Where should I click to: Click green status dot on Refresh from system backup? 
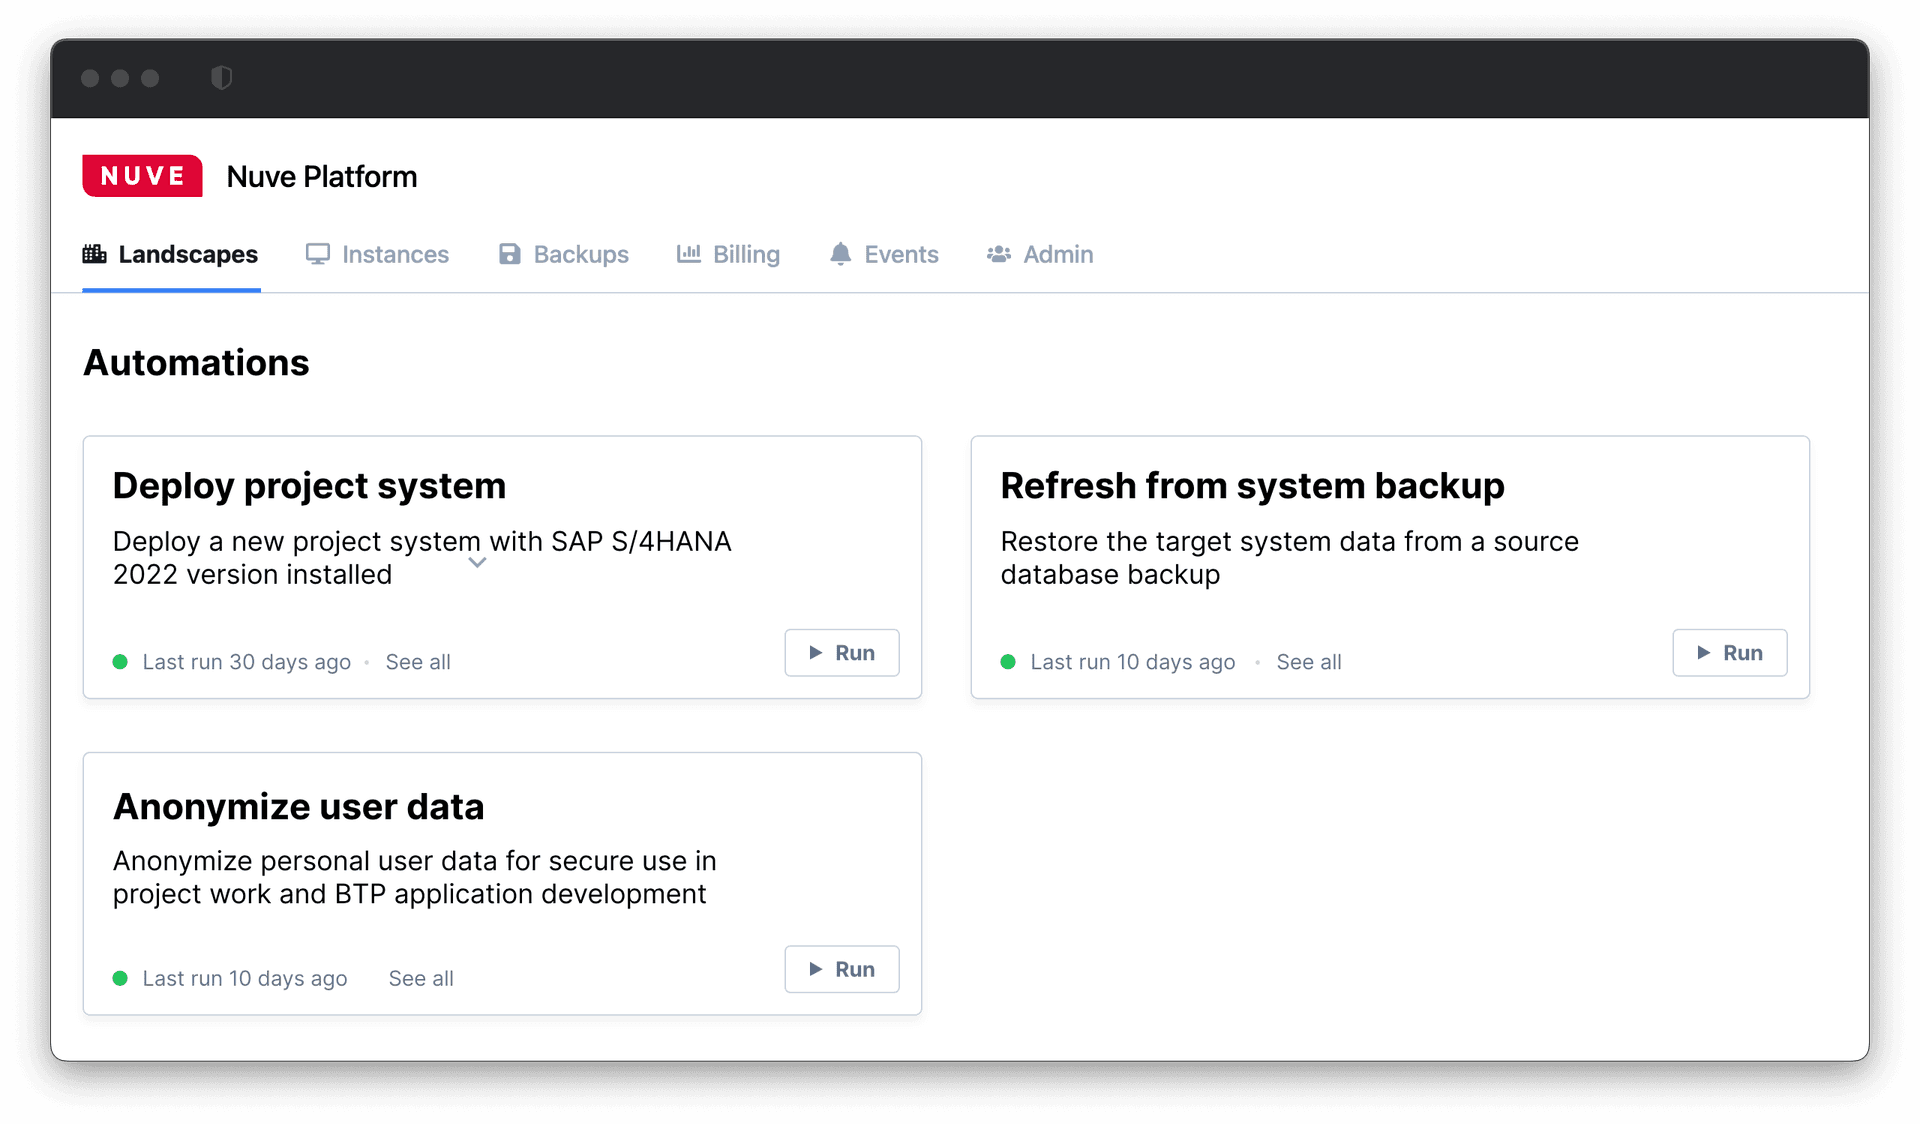point(1008,662)
